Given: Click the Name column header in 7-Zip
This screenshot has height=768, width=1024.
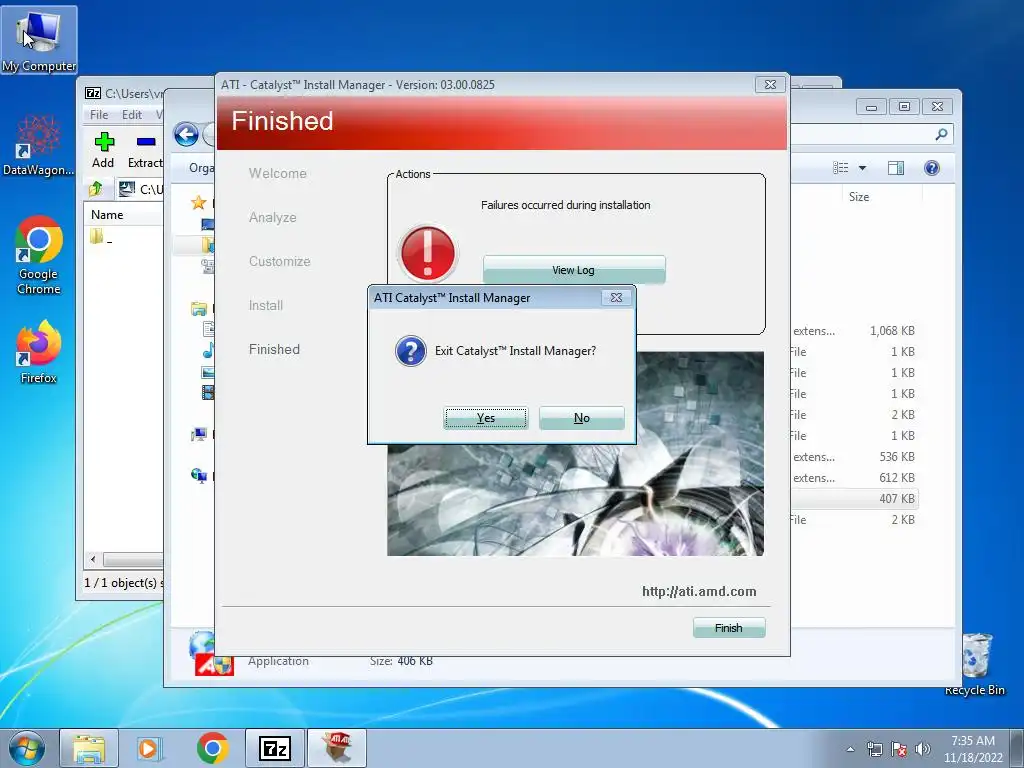Looking at the screenshot, I should pos(107,215).
